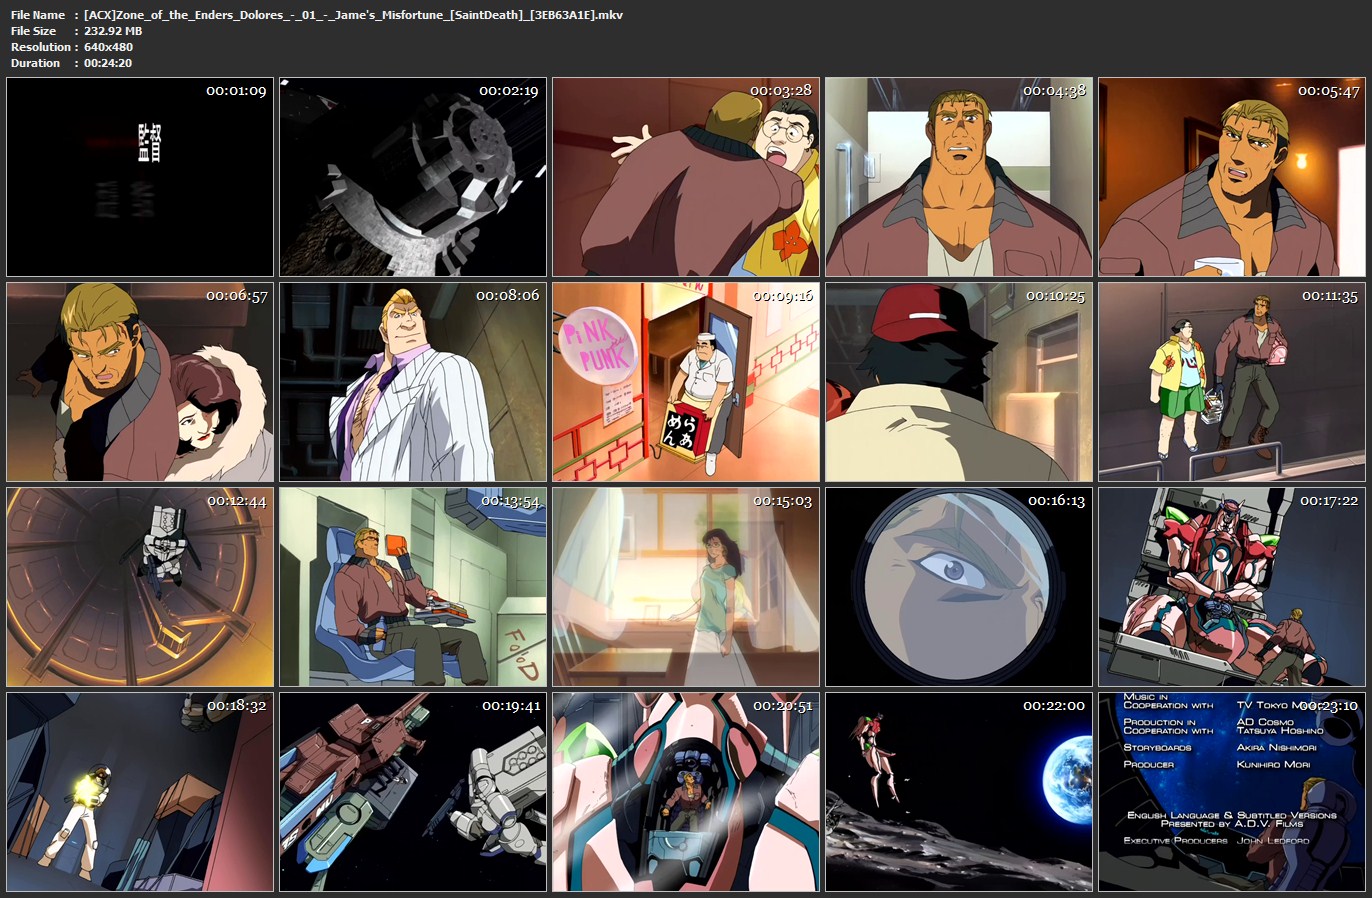Click the tunnel robot frame at 00:12:44
Screen dimensions: 1372x898
(x=140, y=587)
